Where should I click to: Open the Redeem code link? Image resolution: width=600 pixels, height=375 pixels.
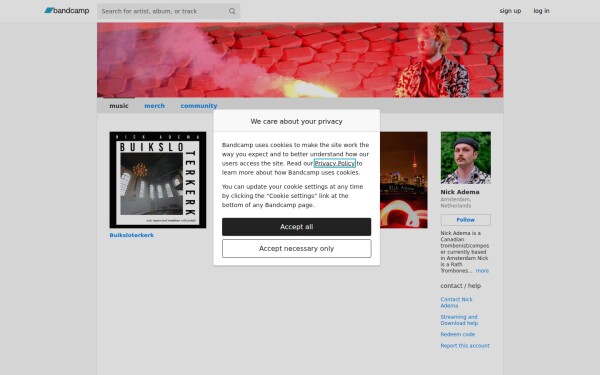tap(458, 334)
